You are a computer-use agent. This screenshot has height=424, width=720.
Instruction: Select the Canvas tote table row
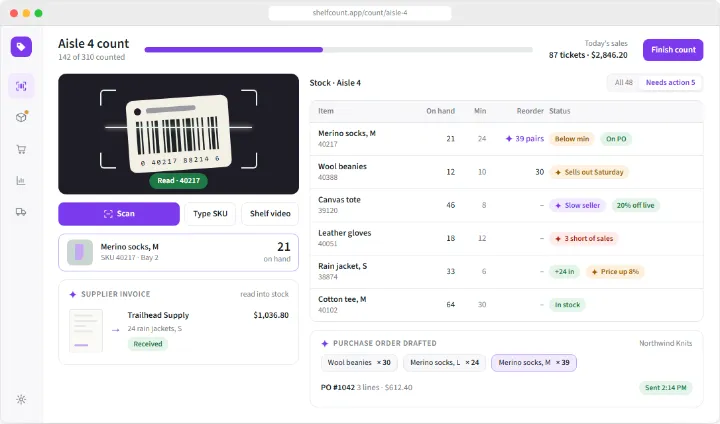point(506,205)
